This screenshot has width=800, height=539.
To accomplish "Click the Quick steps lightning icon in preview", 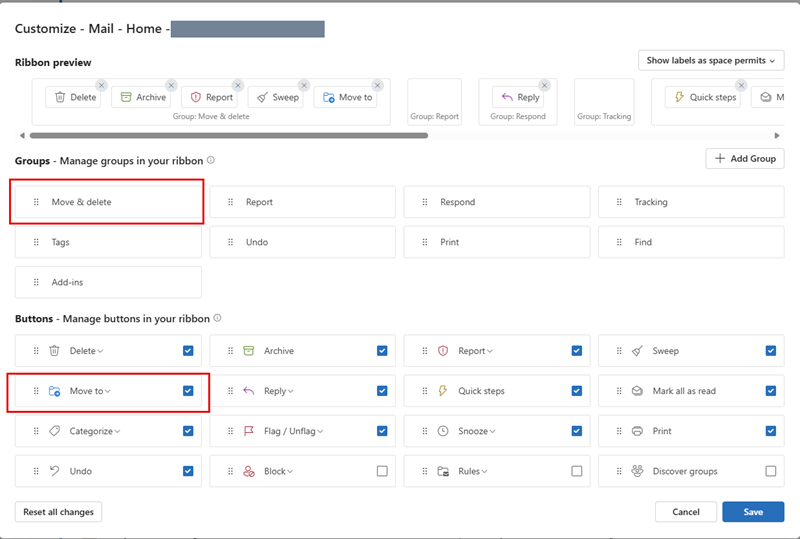I will (679, 97).
